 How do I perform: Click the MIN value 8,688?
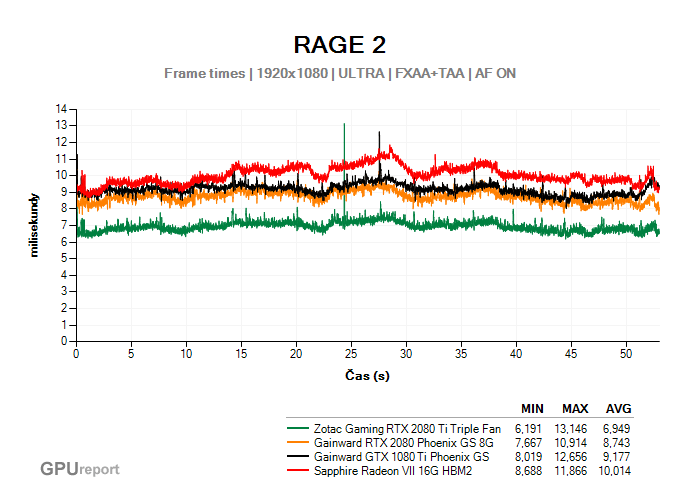click(x=528, y=471)
